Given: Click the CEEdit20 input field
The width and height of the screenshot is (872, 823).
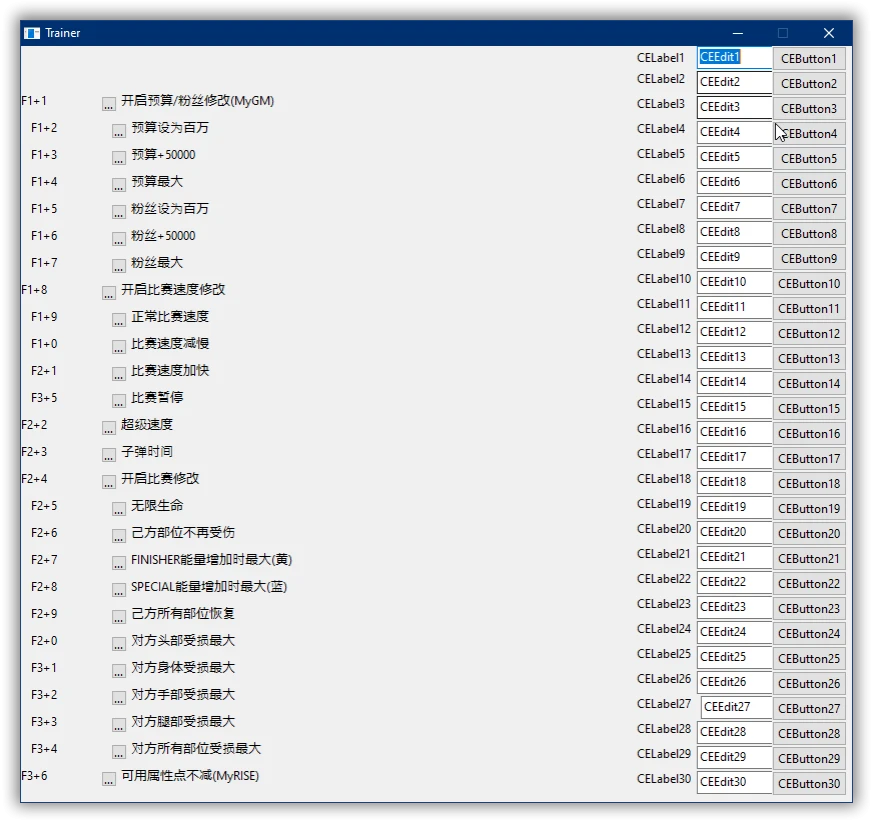Looking at the screenshot, I should click(x=735, y=533).
